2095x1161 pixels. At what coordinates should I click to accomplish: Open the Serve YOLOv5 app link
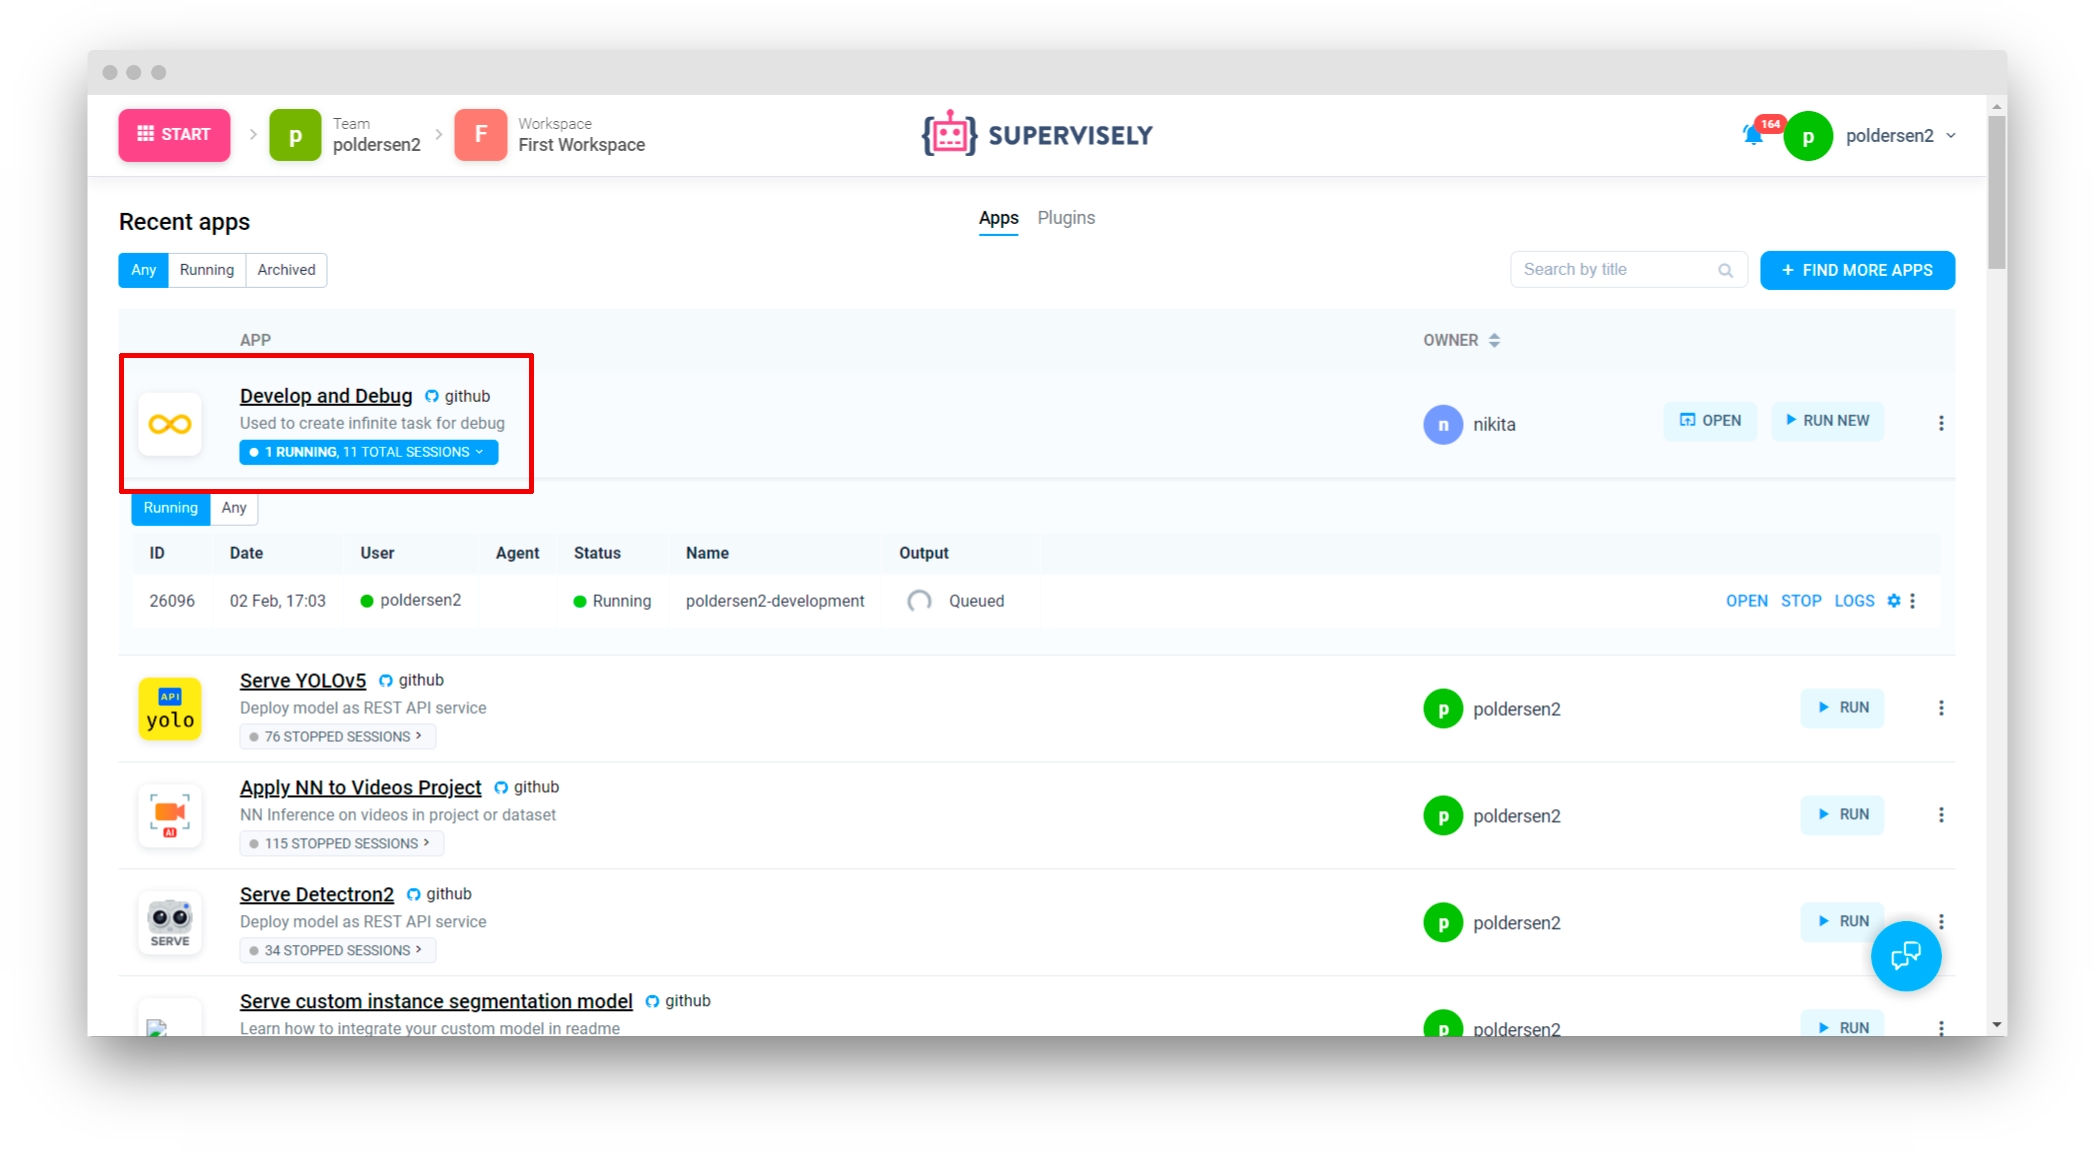tap(303, 681)
